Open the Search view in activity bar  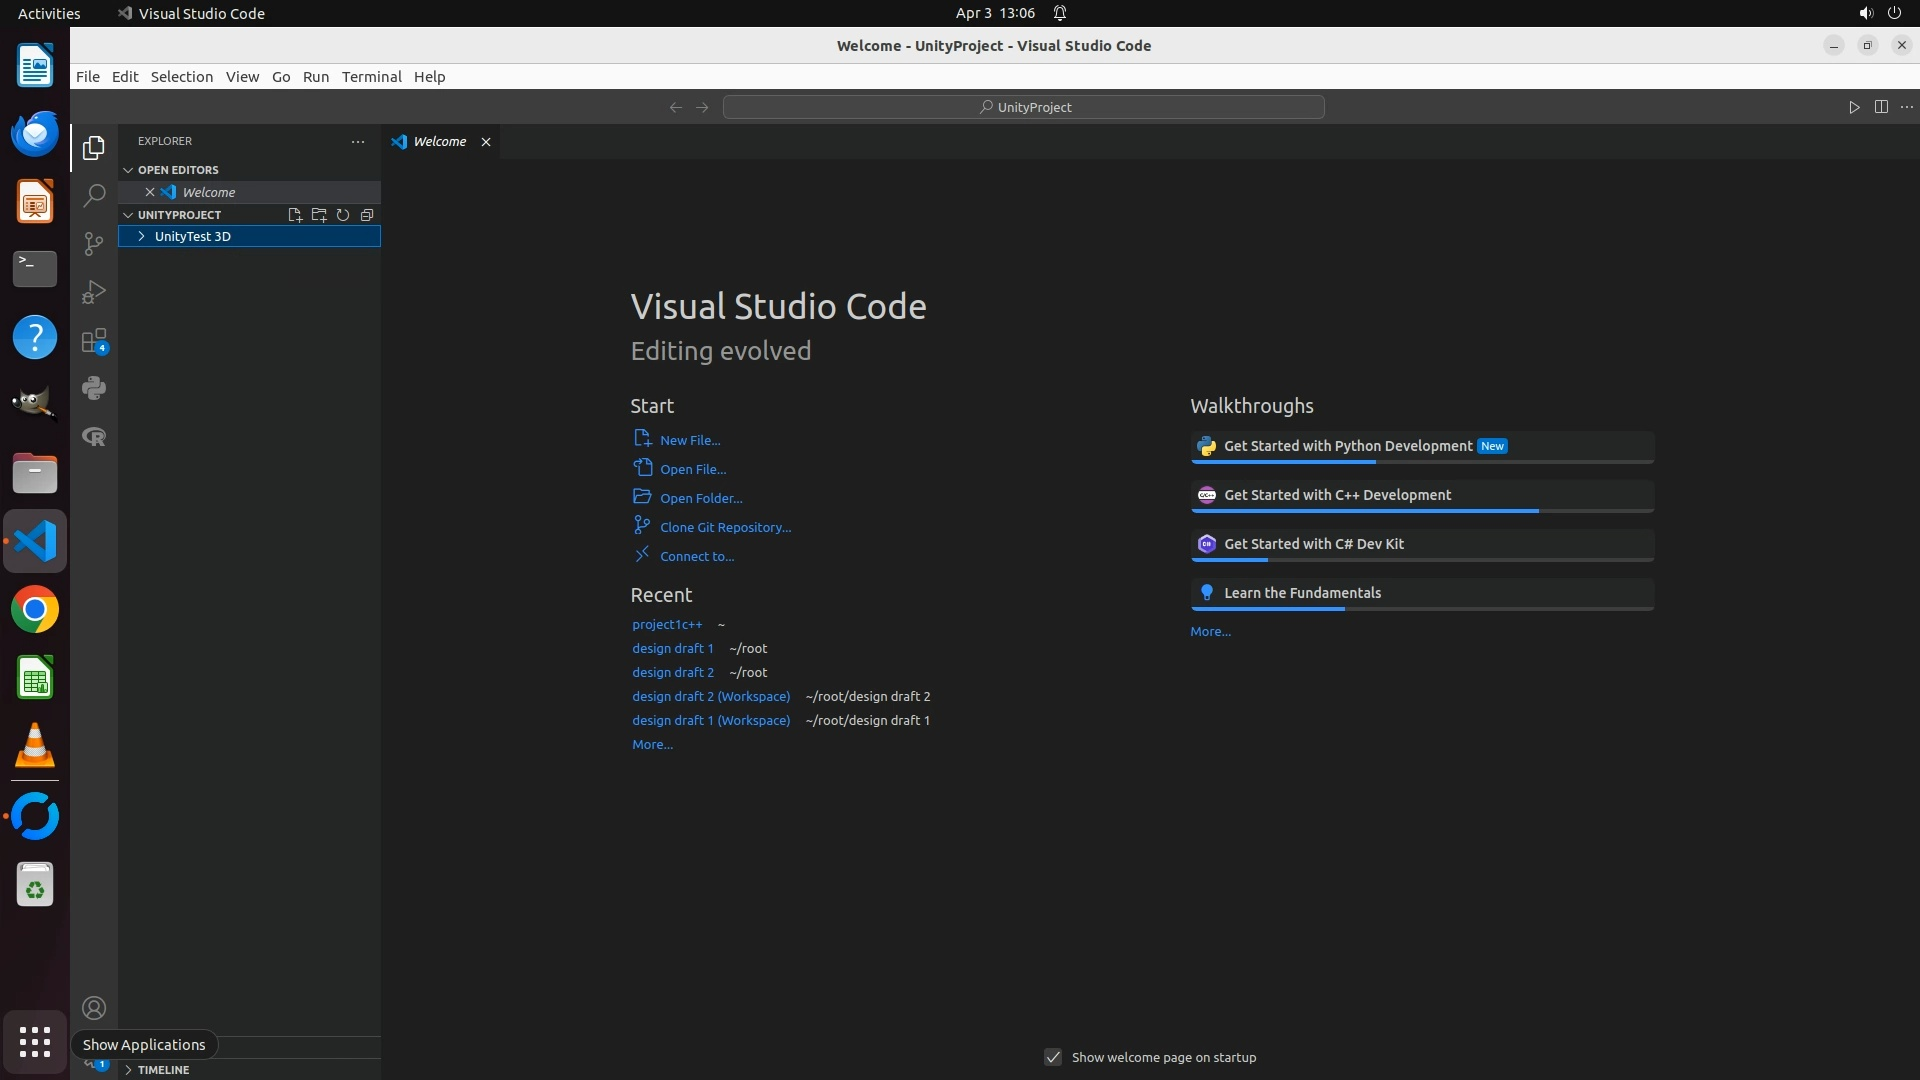(x=94, y=196)
